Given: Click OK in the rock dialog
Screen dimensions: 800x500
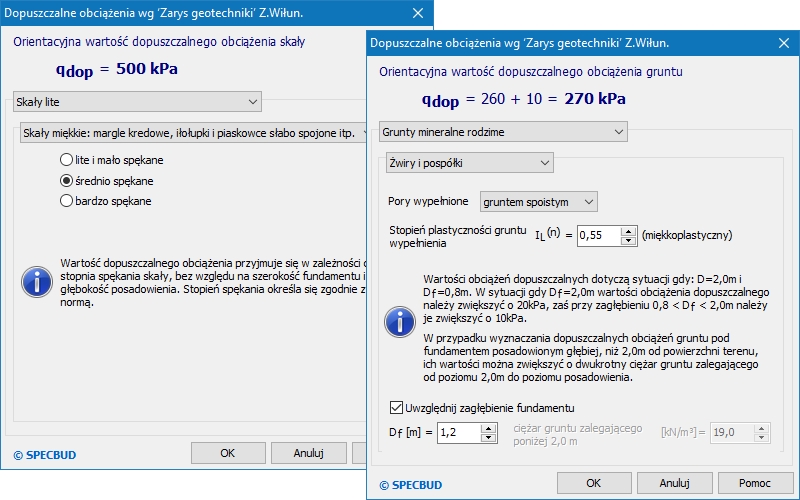Looking at the screenshot, I should 227,453.
